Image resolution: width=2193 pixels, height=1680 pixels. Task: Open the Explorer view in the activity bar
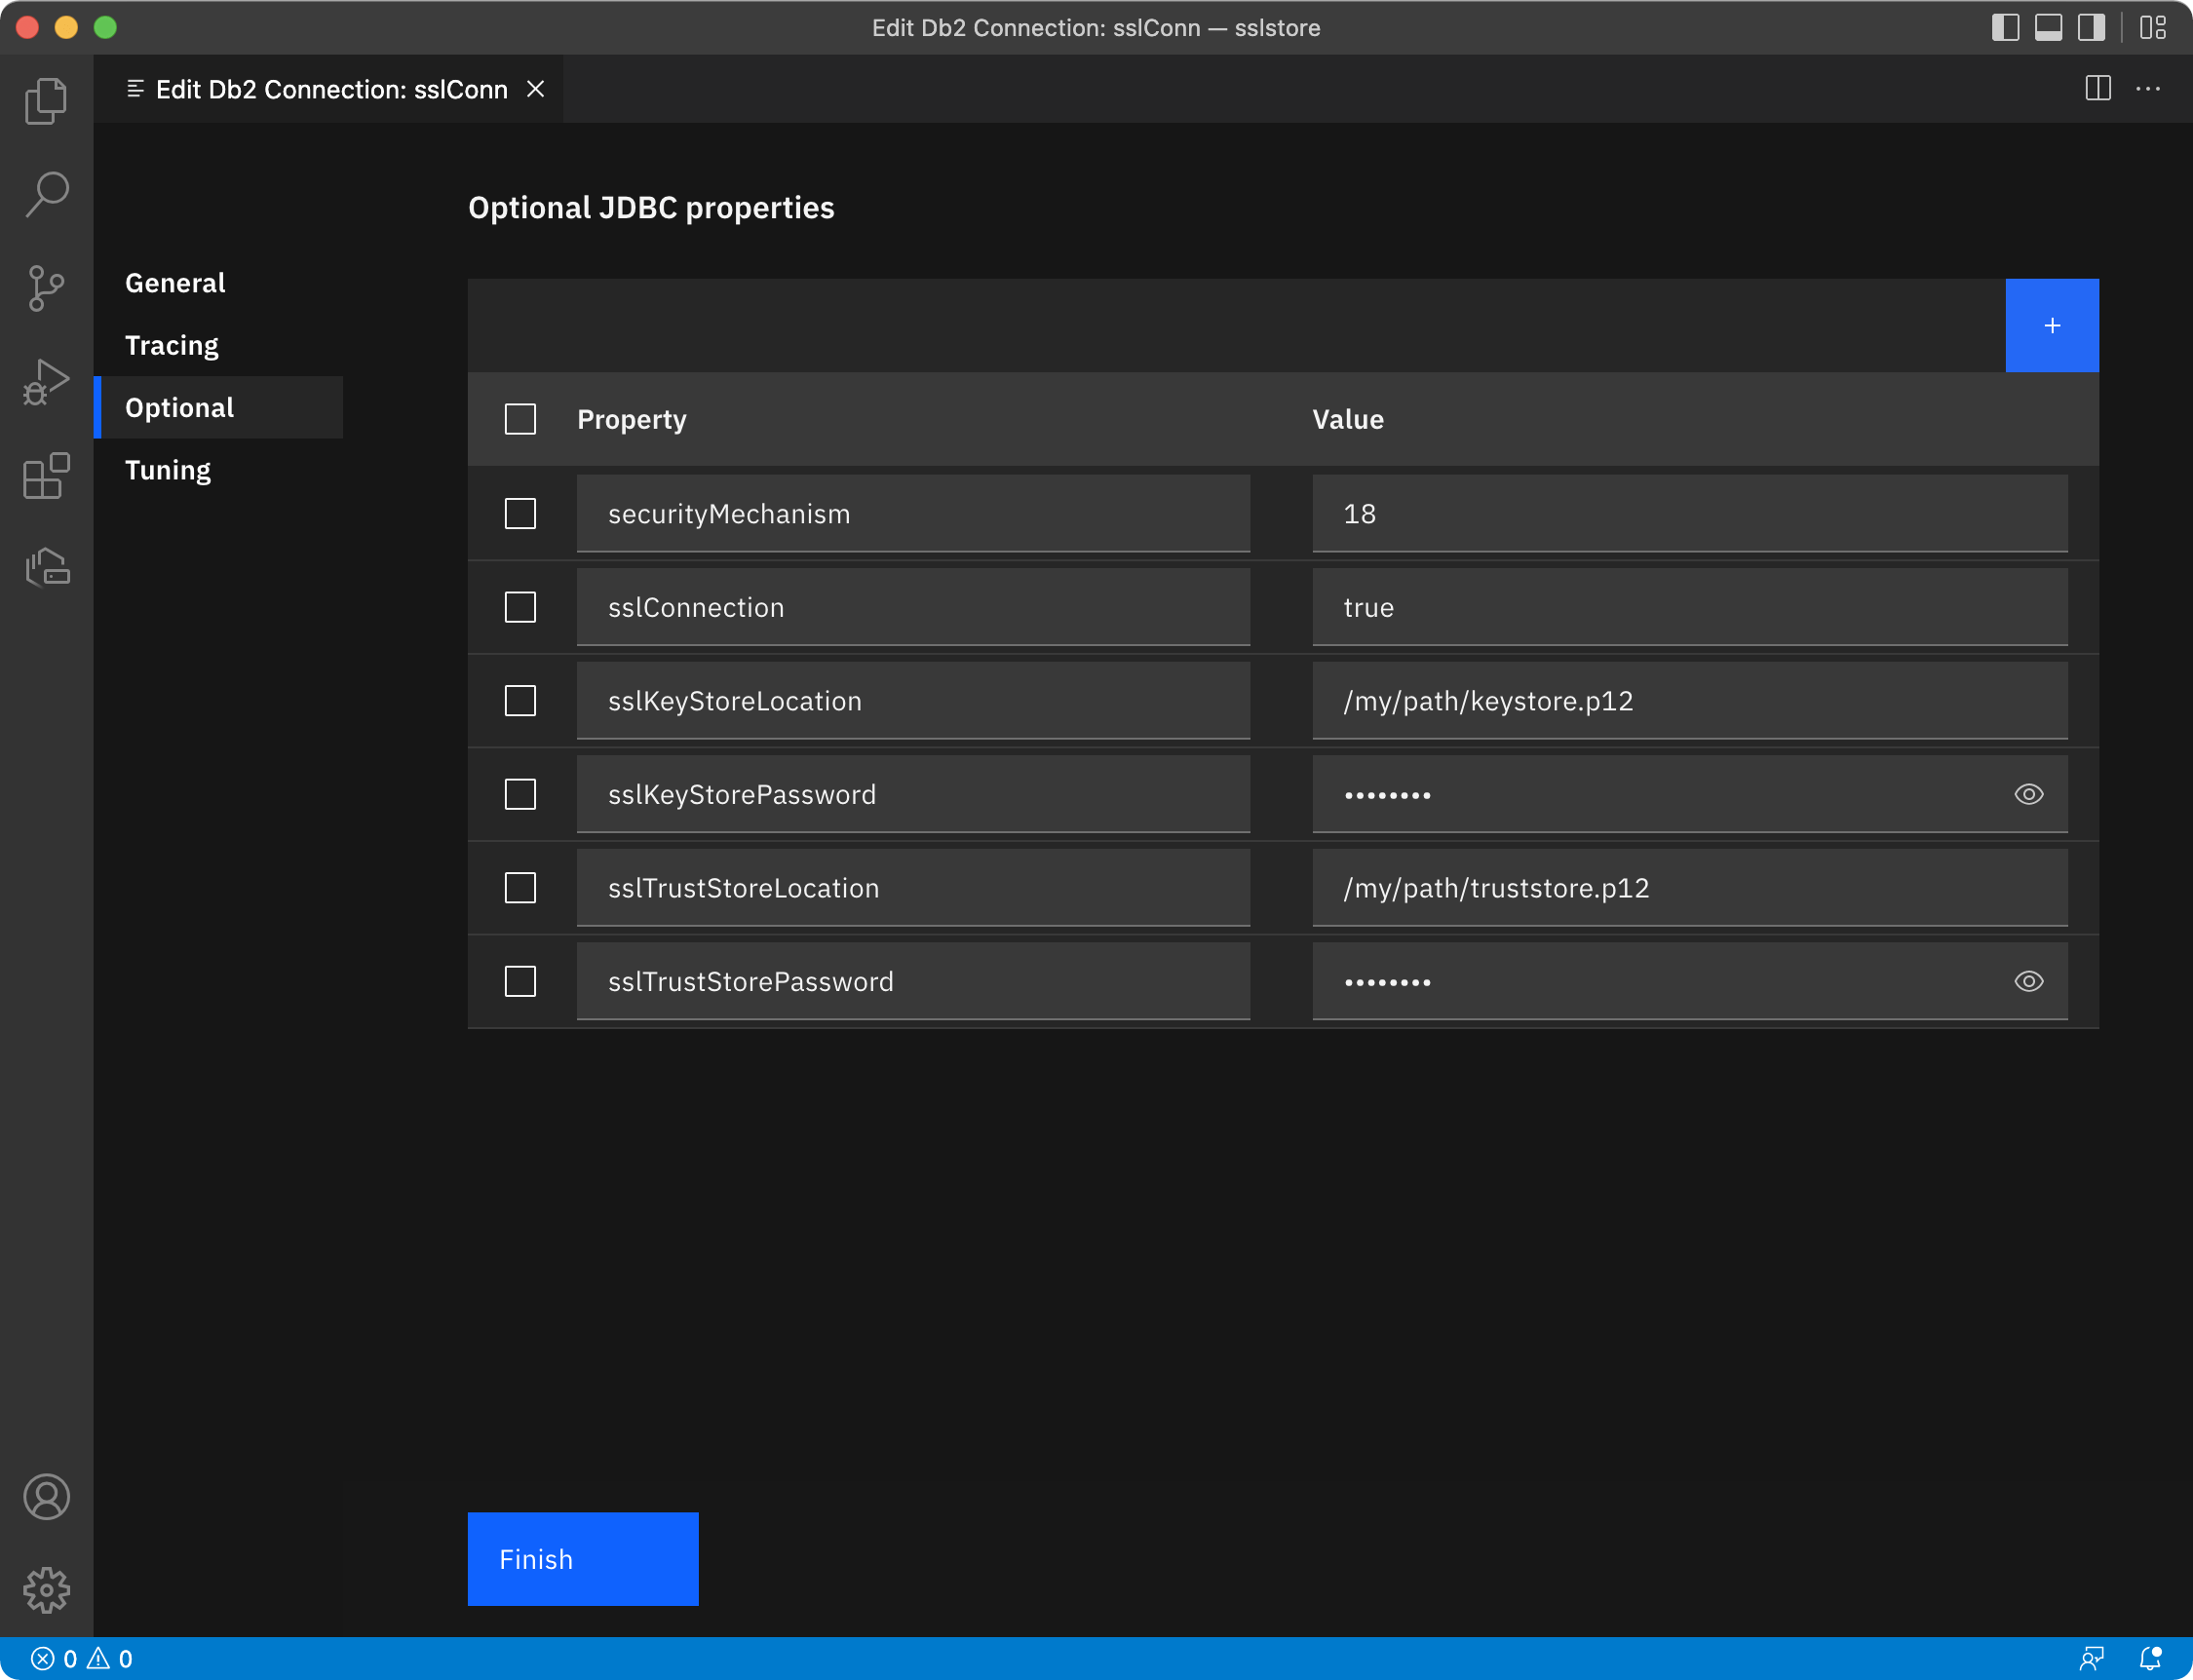tap(46, 99)
